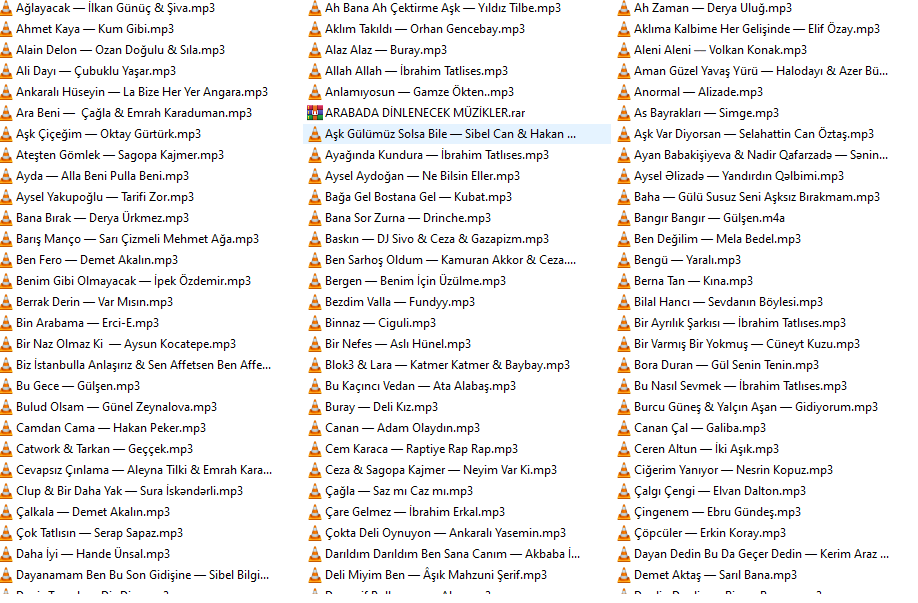Click the VLC icon for Barış Manço song
Screen dimensions: 918x603
pyautogui.click(x=6, y=239)
